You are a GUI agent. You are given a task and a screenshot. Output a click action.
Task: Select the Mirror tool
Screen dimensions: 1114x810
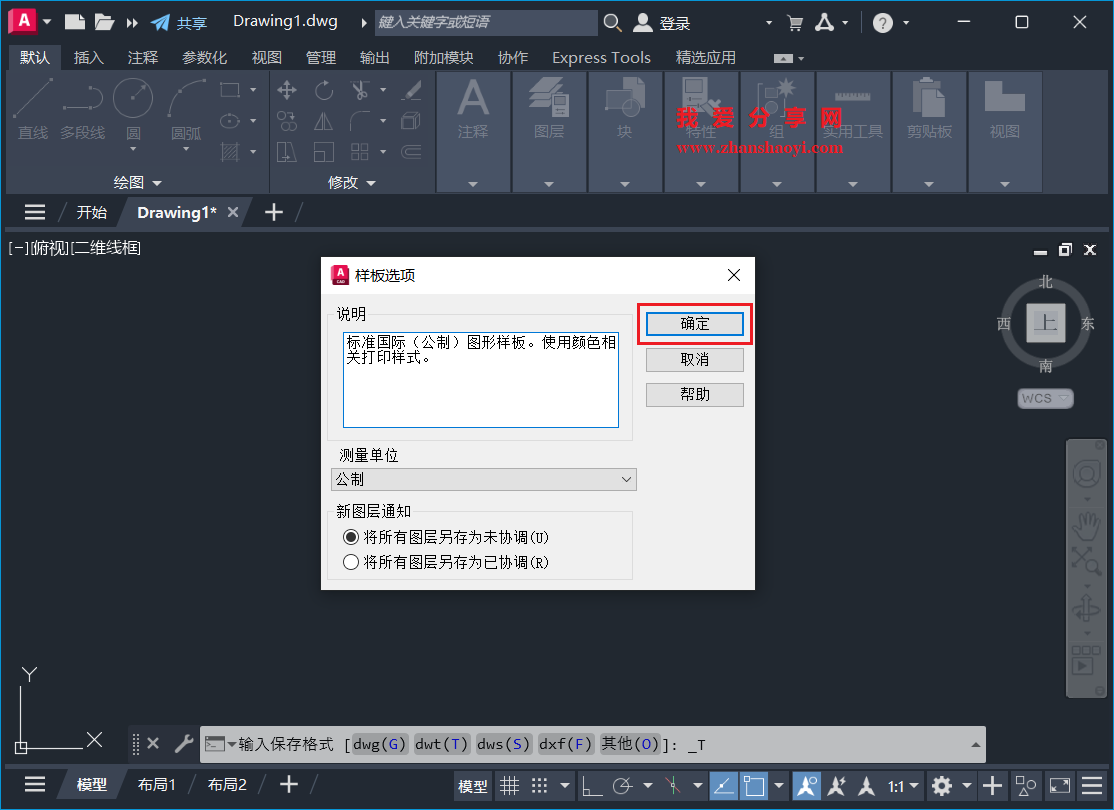[x=324, y=122]
